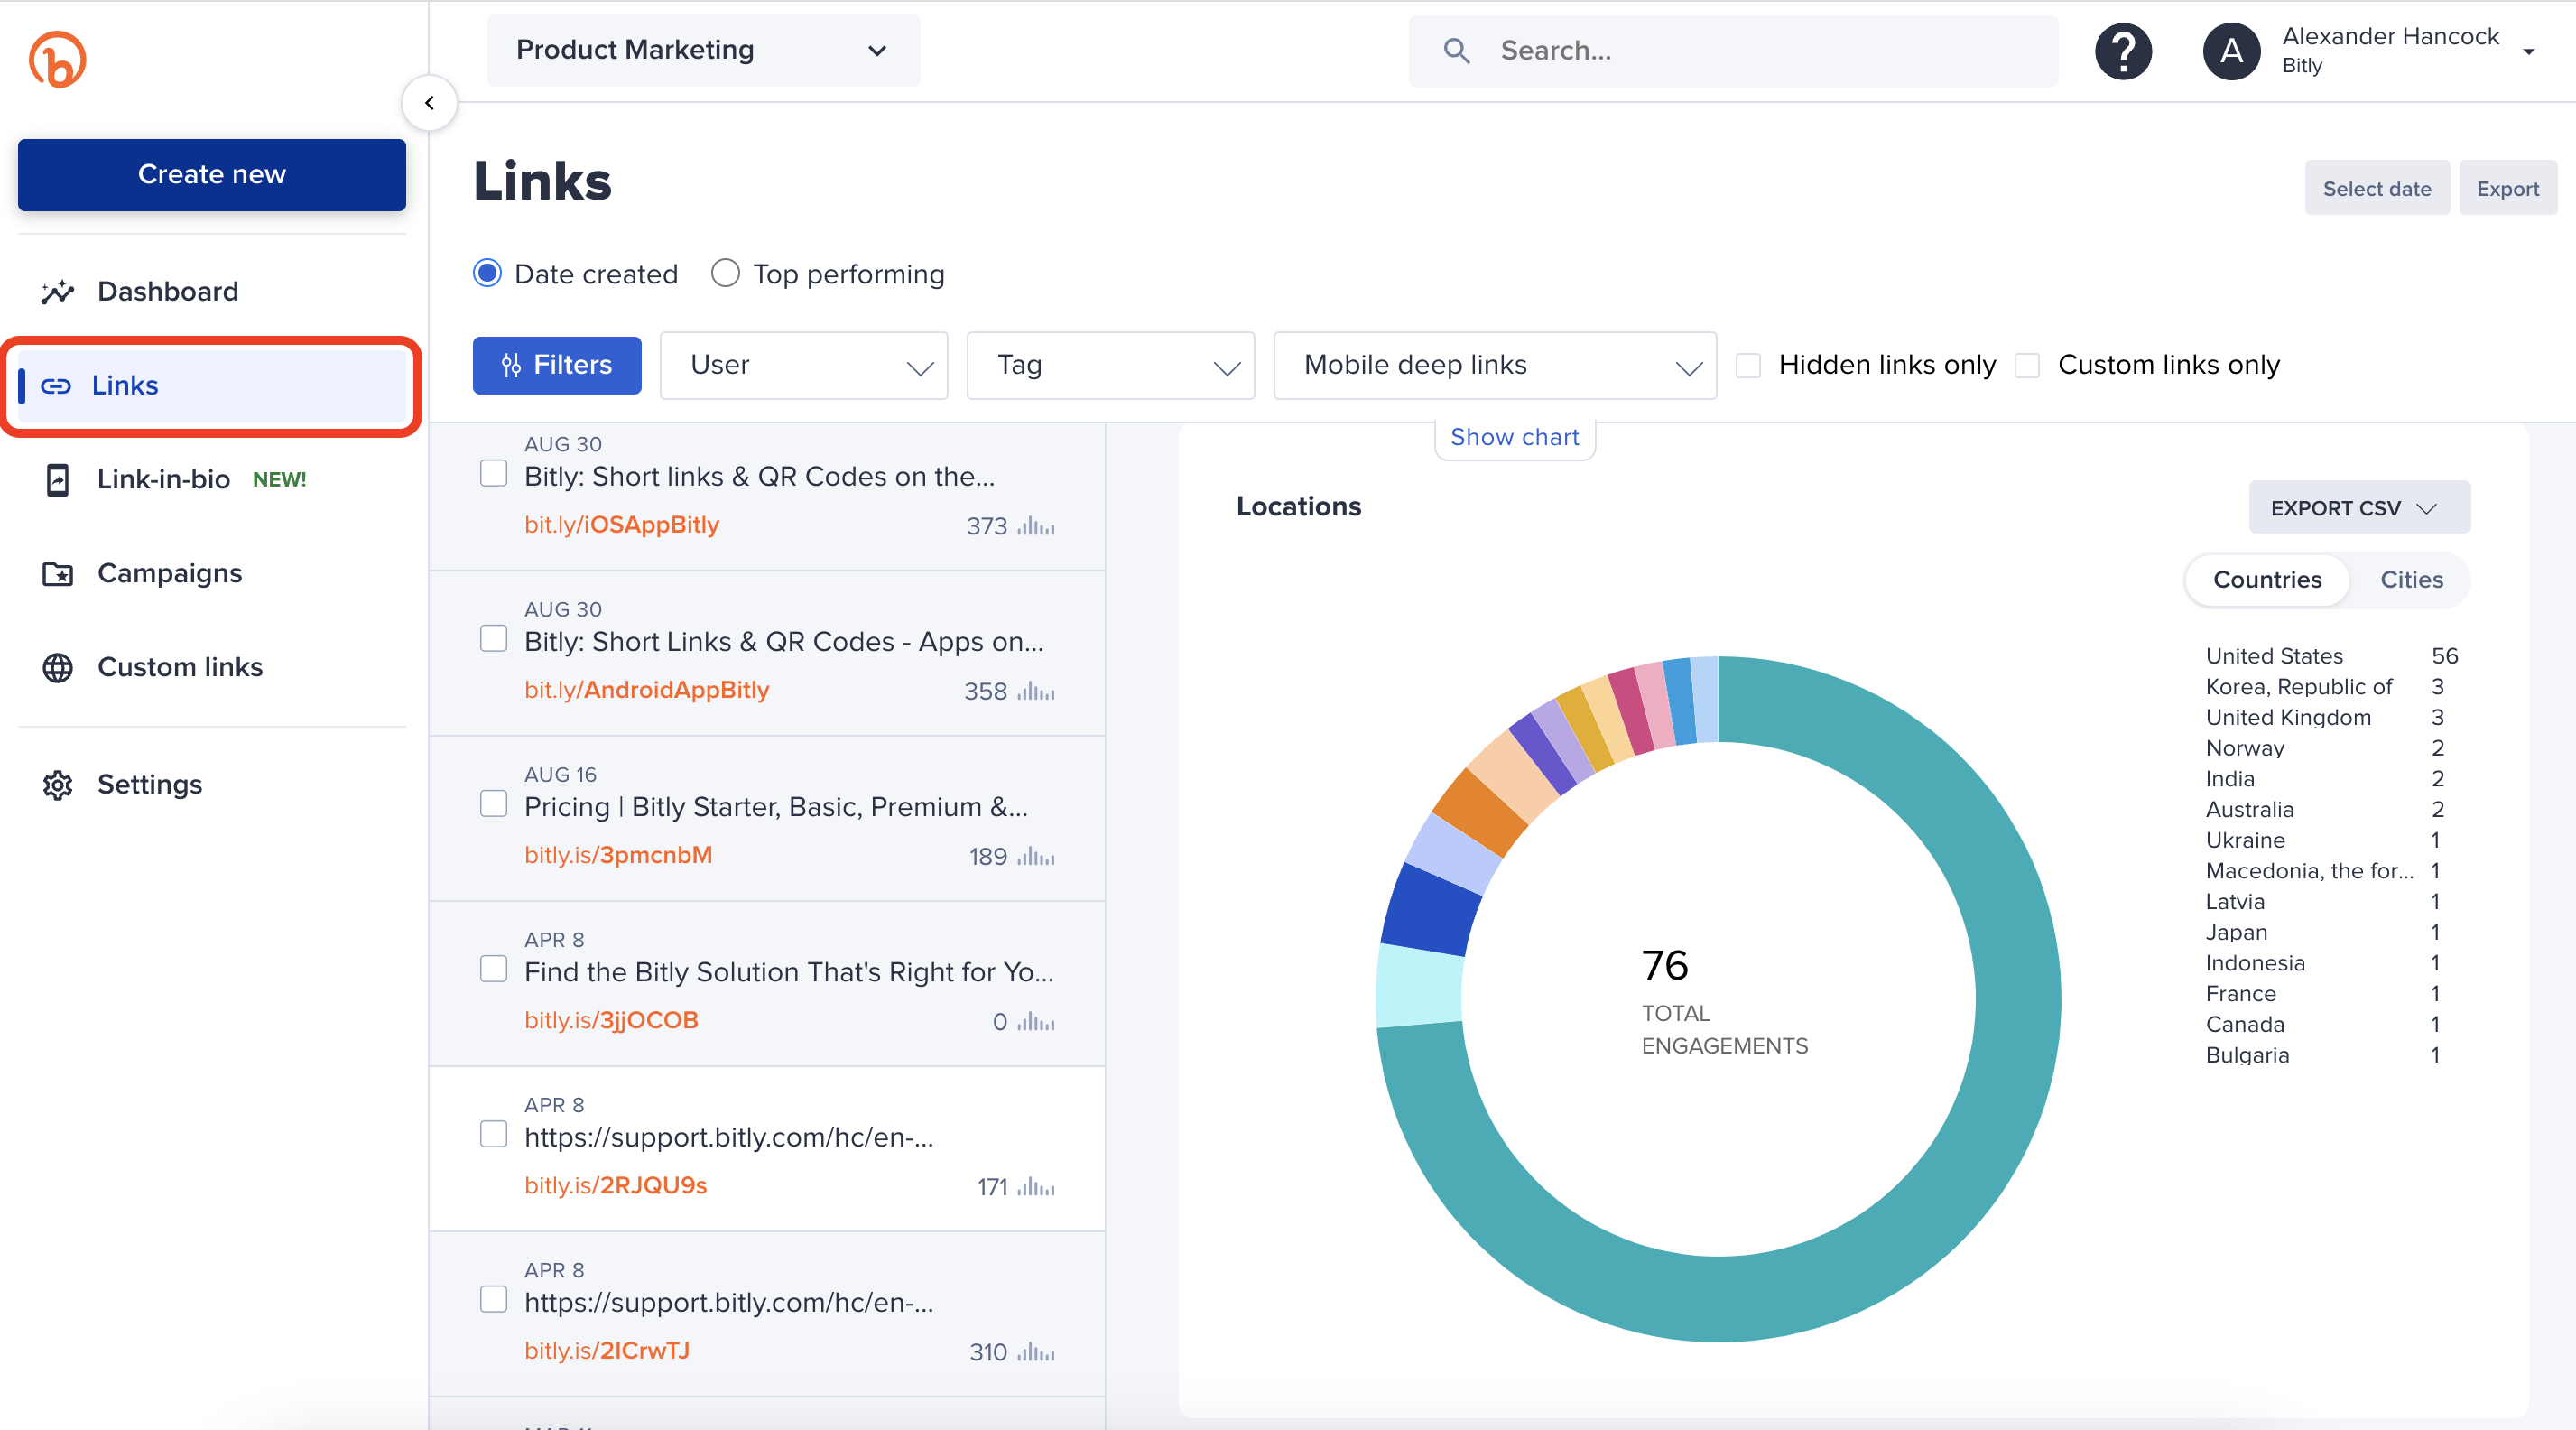Viewport: 2576px width, 1430px height.
Task: Click the United Kingdom country row
Action: coord(2325,717)
